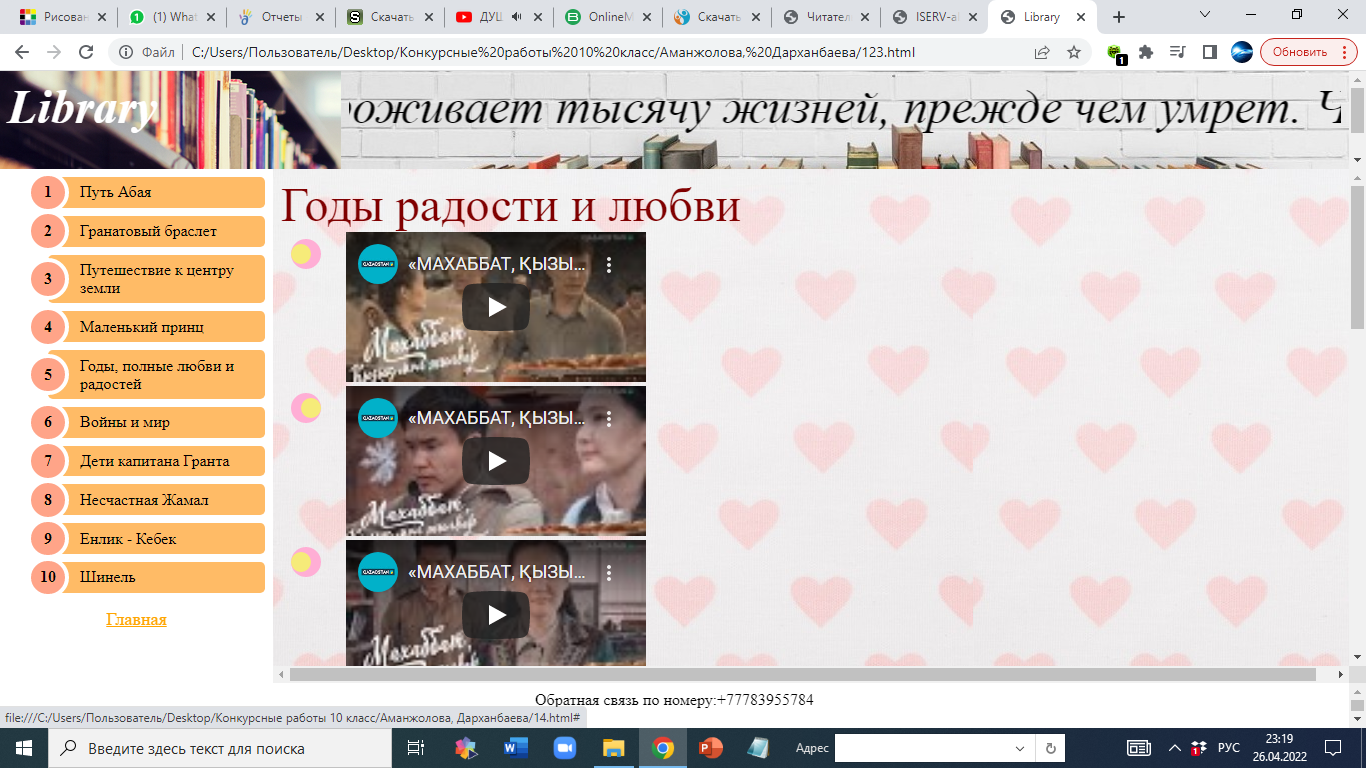The height and width of the screenshot is (768, 1366).
Task: Play the third МАХАББАТ video
Action: [x=496, y=615]
